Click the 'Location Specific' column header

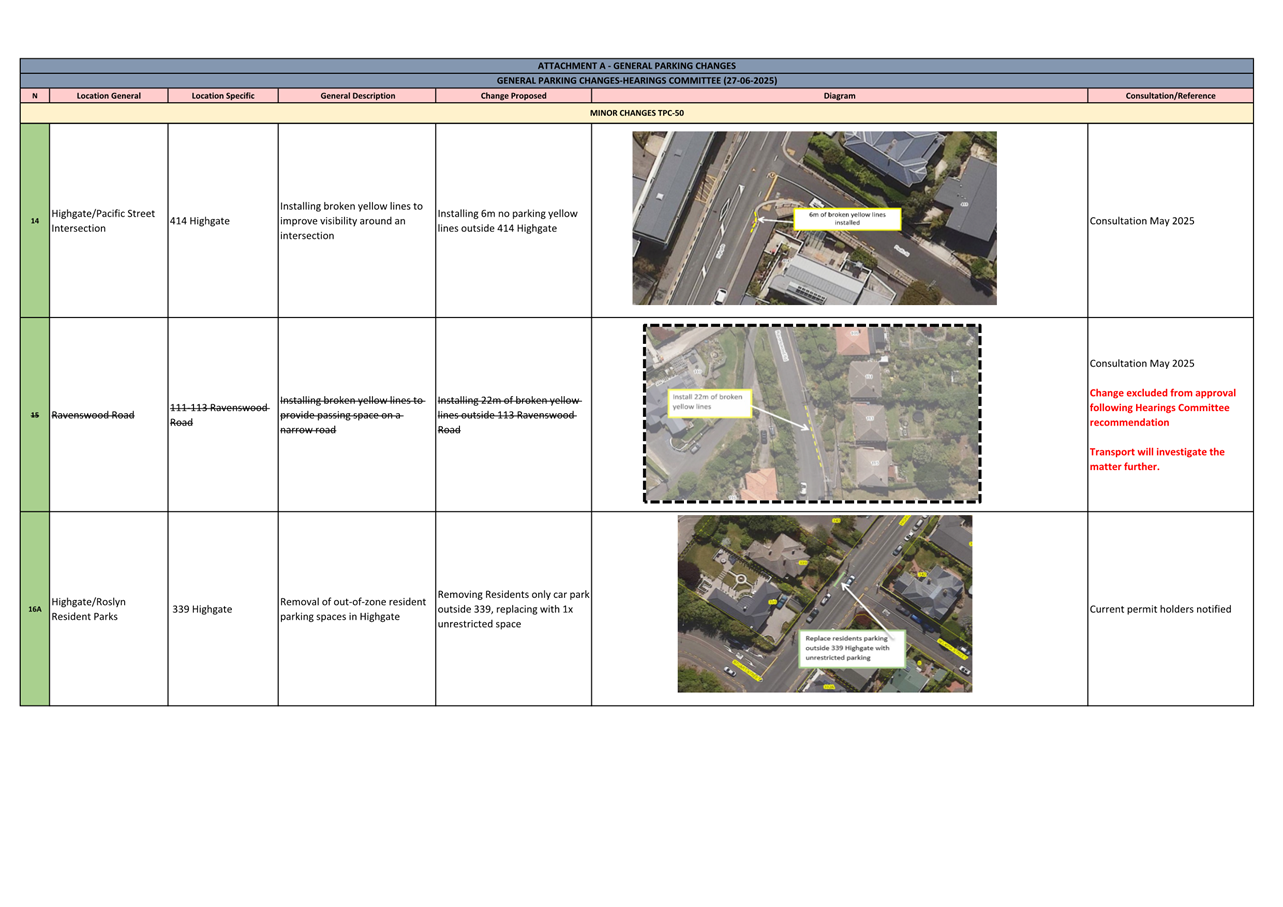tap(223, 96)
